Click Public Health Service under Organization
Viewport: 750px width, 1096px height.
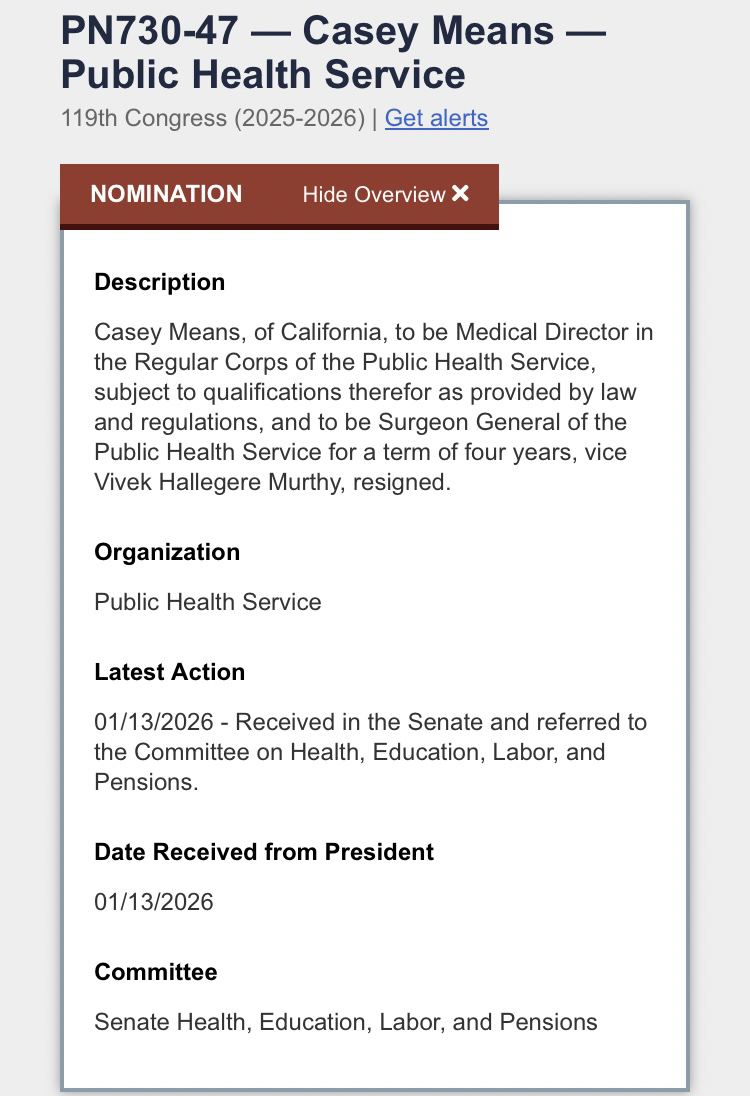tap(208, 602)
